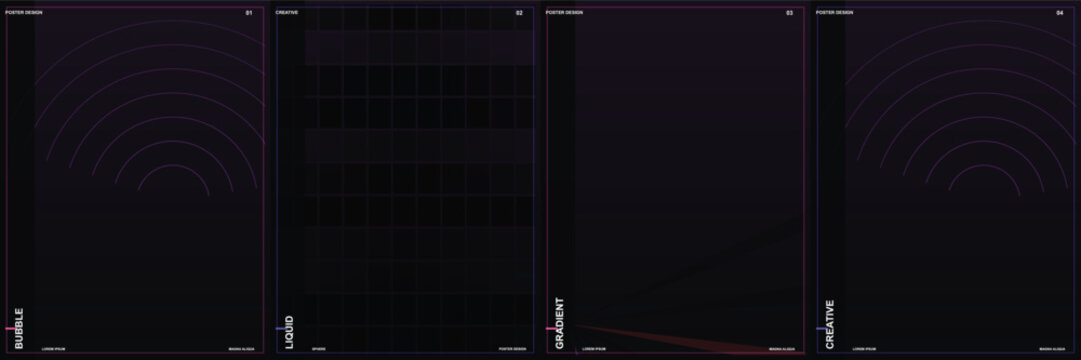Screen dimensions: 1081x360
Task: Click the CREATIVE header on the second poster
Action: pos(287,12)
